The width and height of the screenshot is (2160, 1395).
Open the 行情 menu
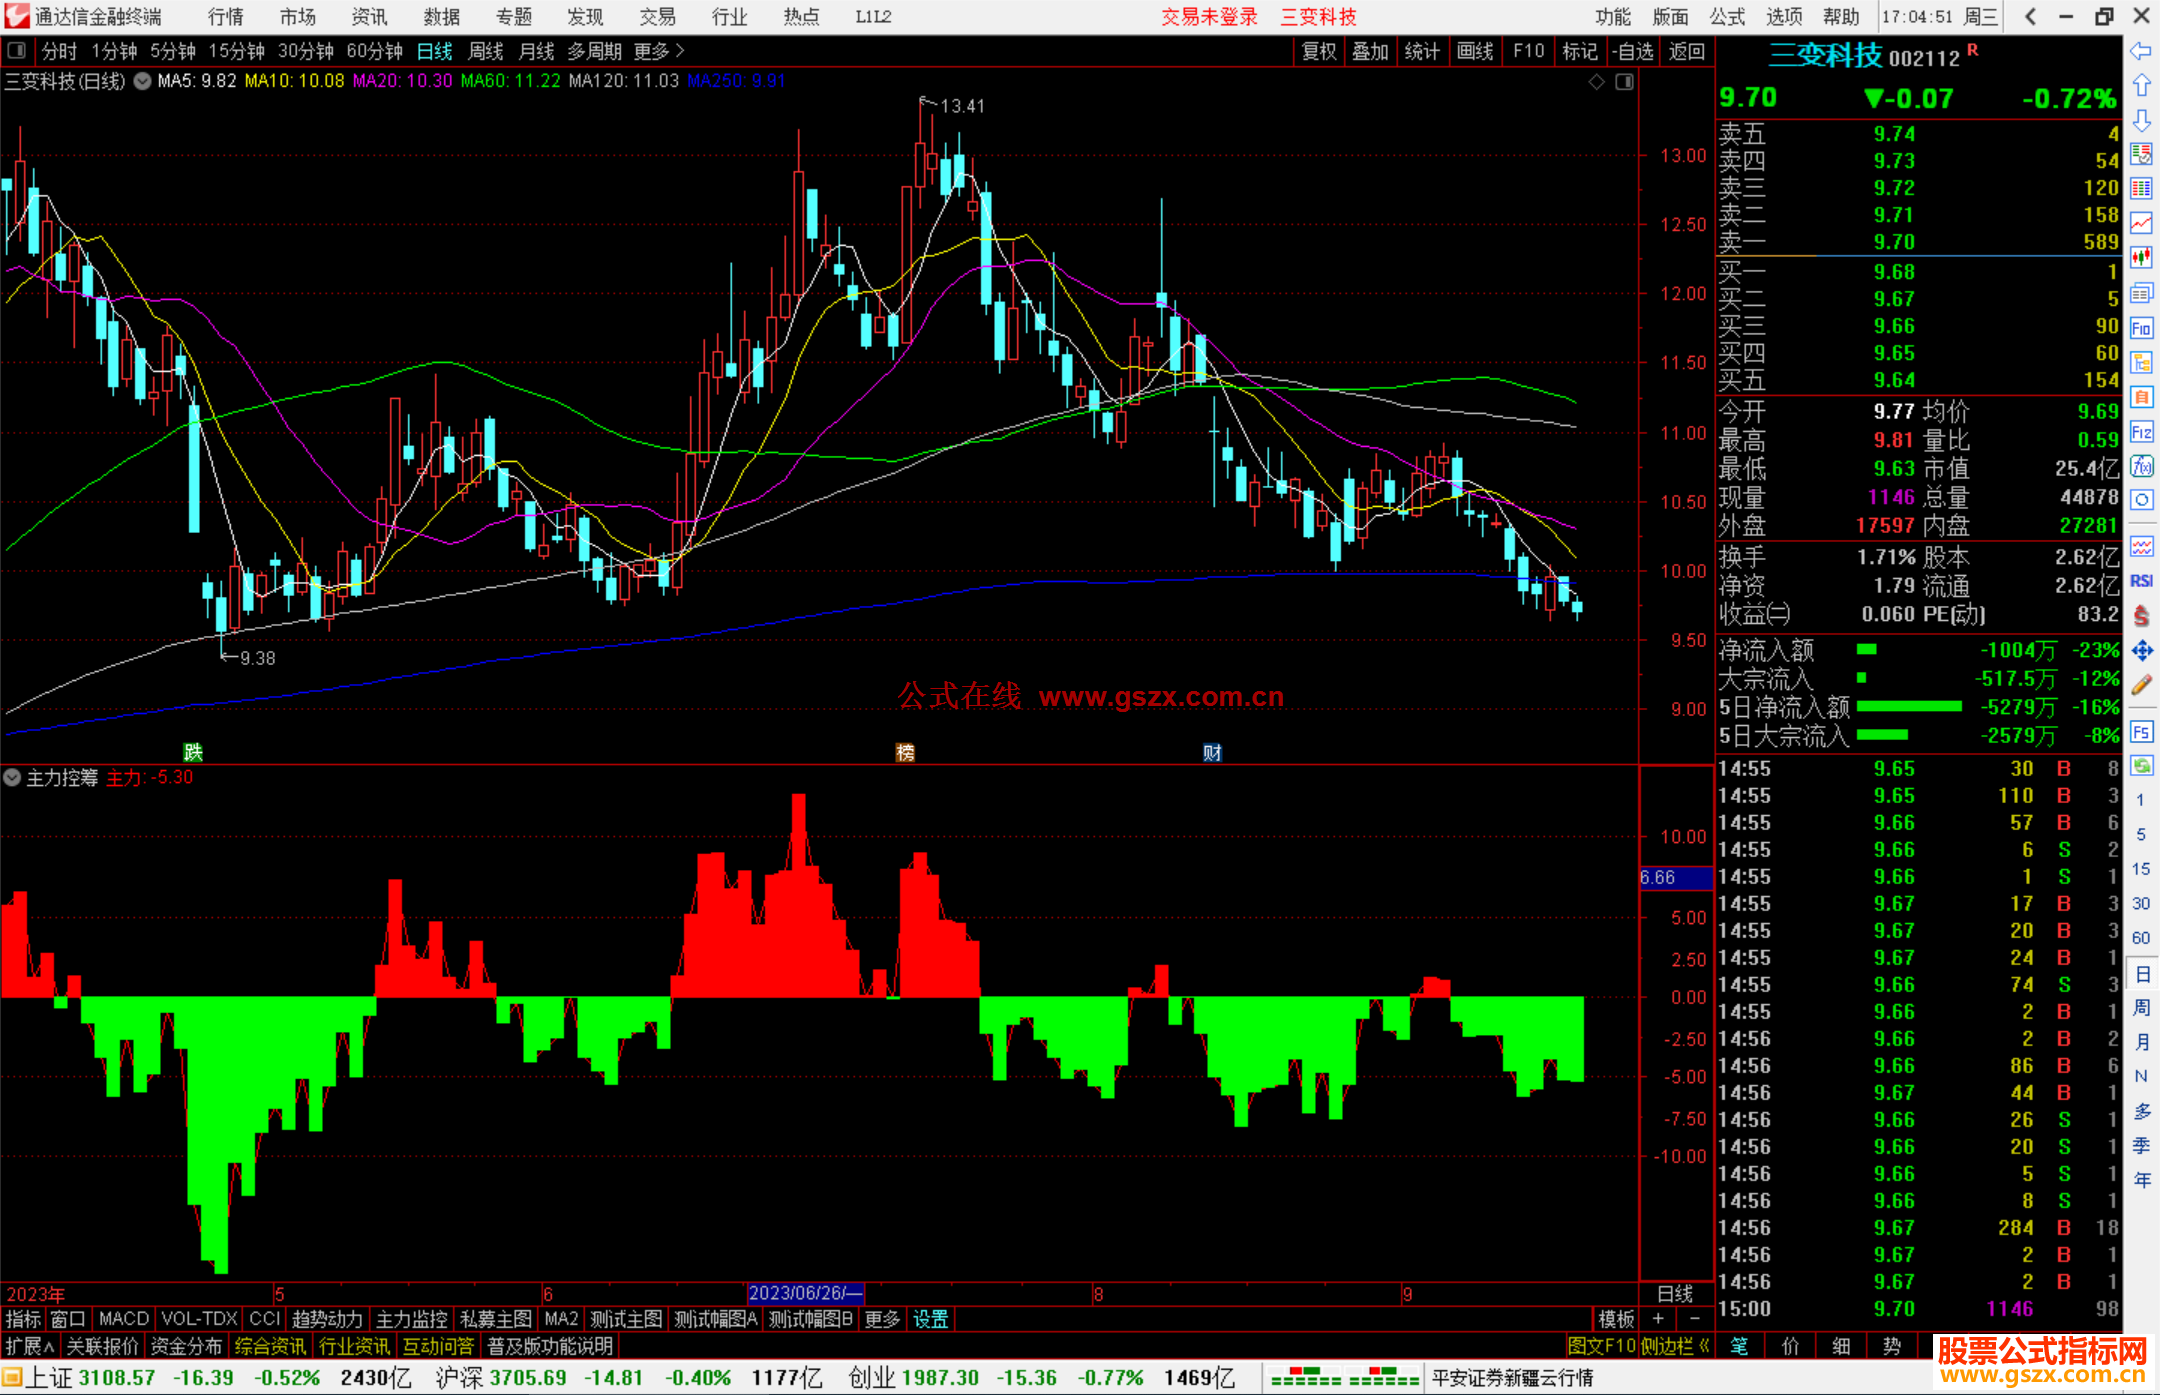[225, 16]
